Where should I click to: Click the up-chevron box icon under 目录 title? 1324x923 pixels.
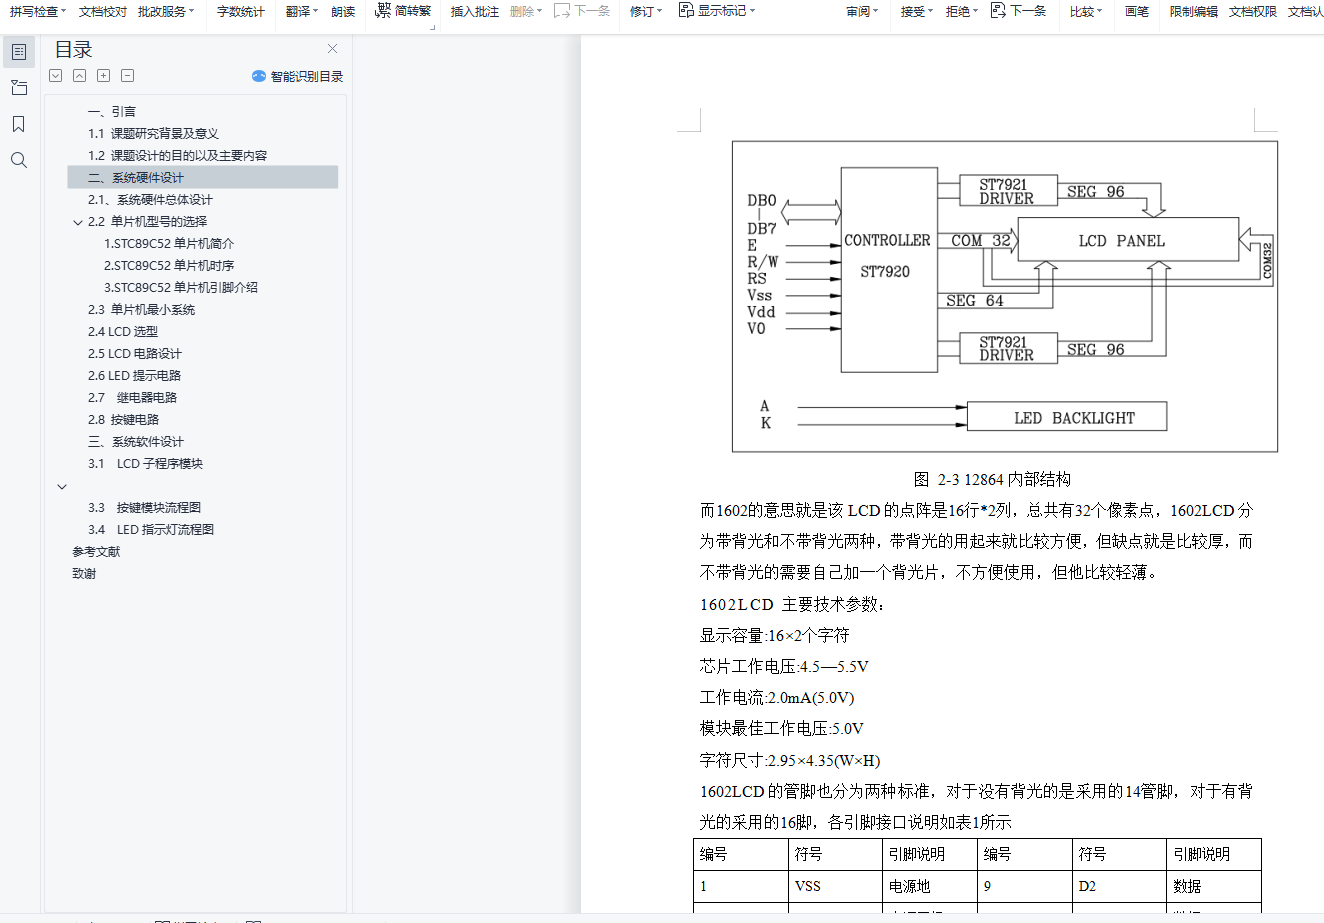click(x=80, y=76)
